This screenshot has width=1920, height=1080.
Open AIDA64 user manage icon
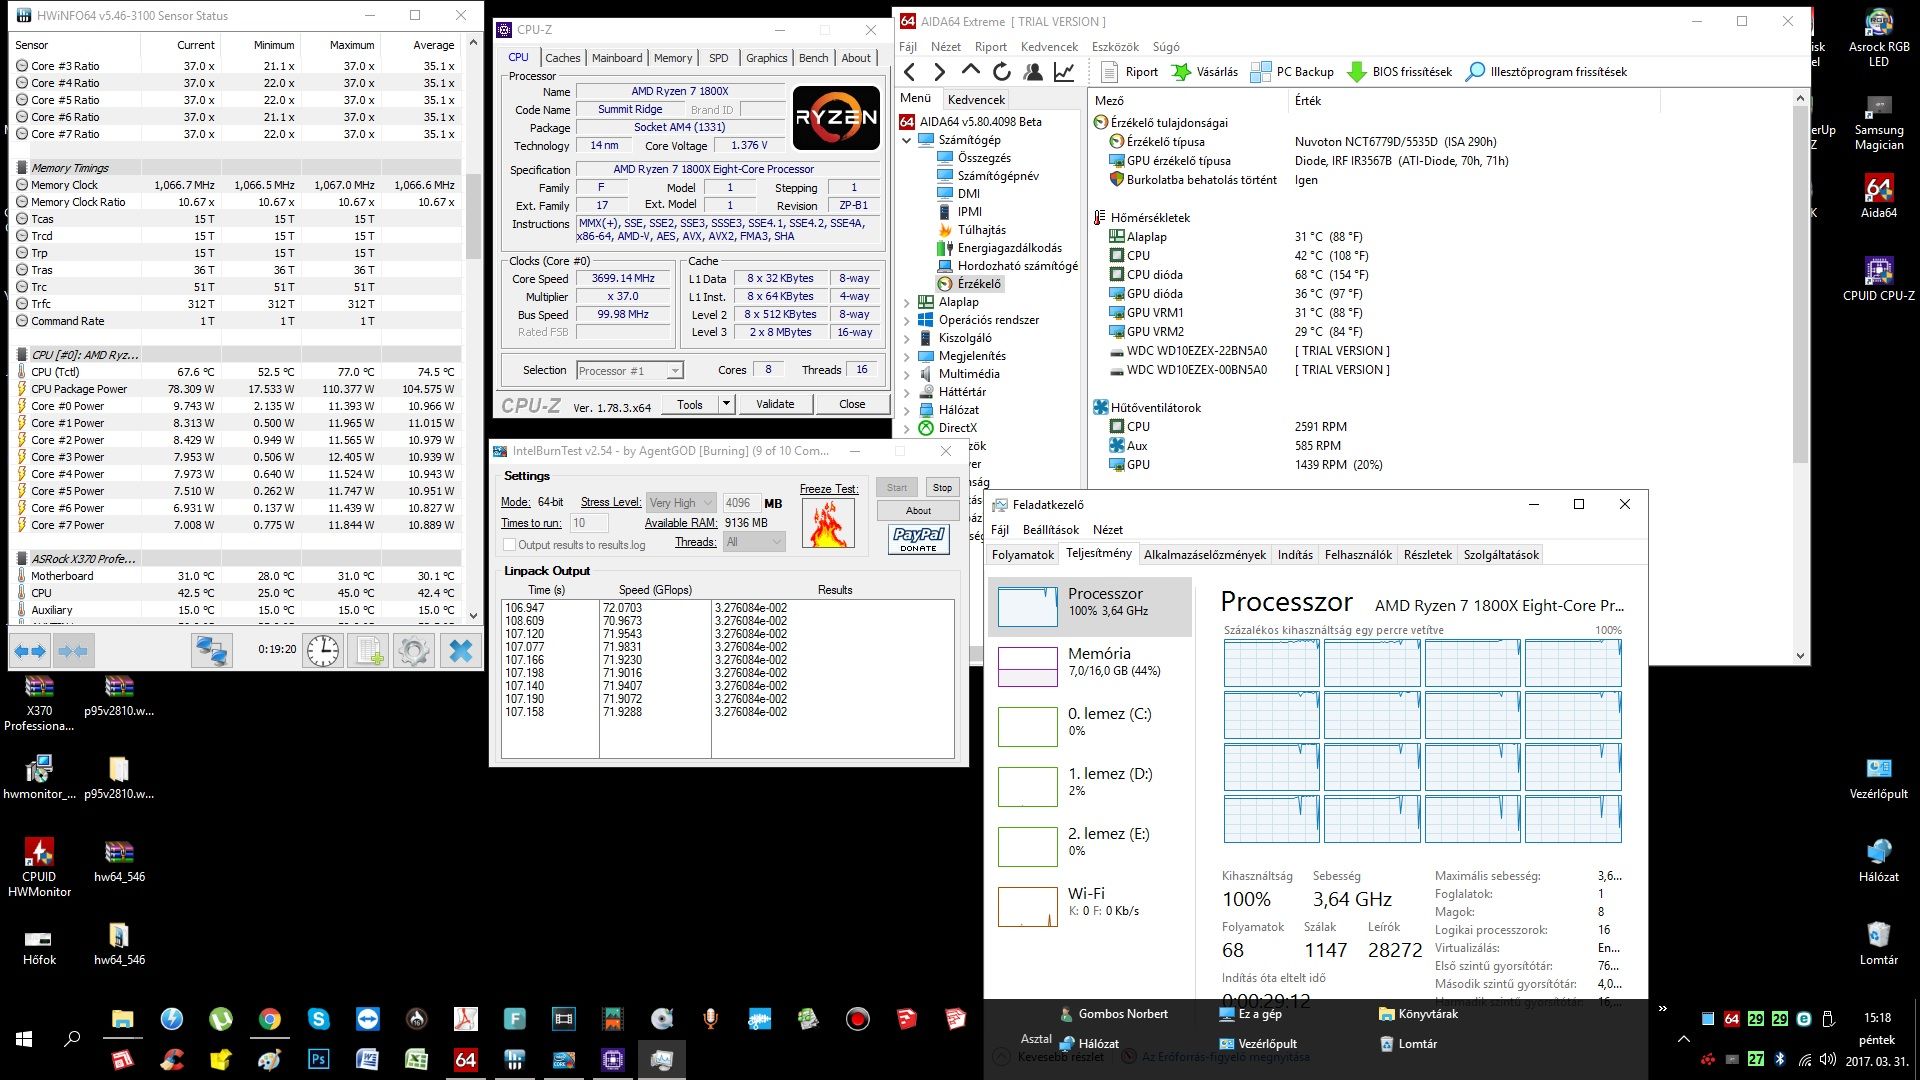tap(1033, 72)
